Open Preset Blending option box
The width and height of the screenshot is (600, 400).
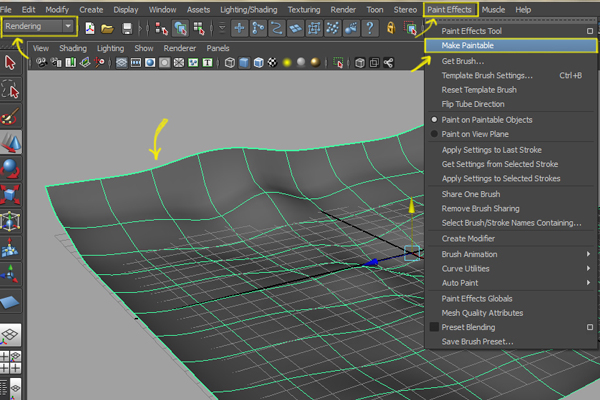tap(590, 327)
